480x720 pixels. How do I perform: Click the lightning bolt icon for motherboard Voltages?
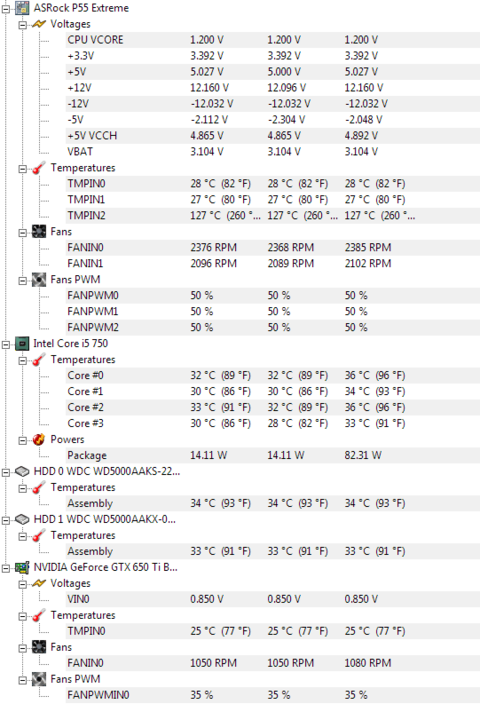(x=39, y=24)
